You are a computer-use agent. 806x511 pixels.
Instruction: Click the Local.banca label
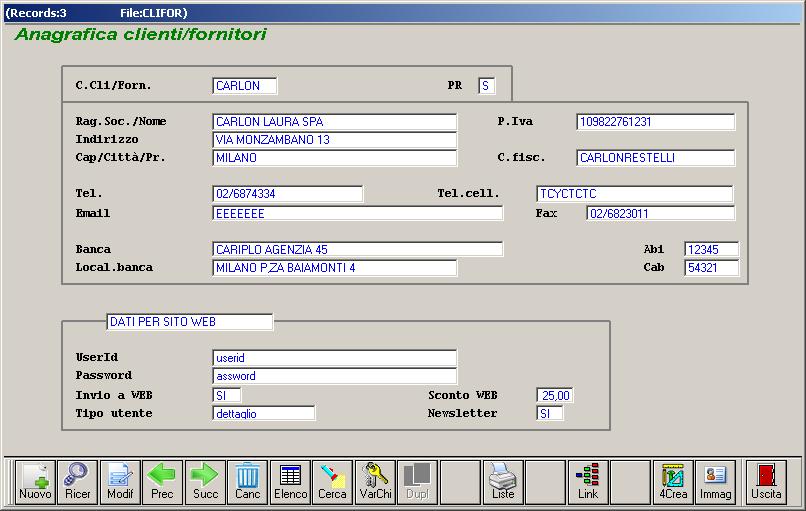coord(114,268)
